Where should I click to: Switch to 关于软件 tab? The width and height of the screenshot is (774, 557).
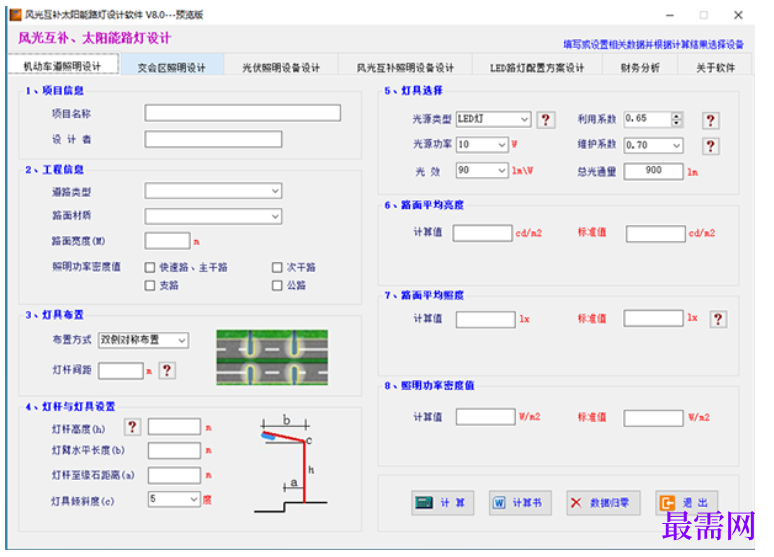tap(715, 67)
